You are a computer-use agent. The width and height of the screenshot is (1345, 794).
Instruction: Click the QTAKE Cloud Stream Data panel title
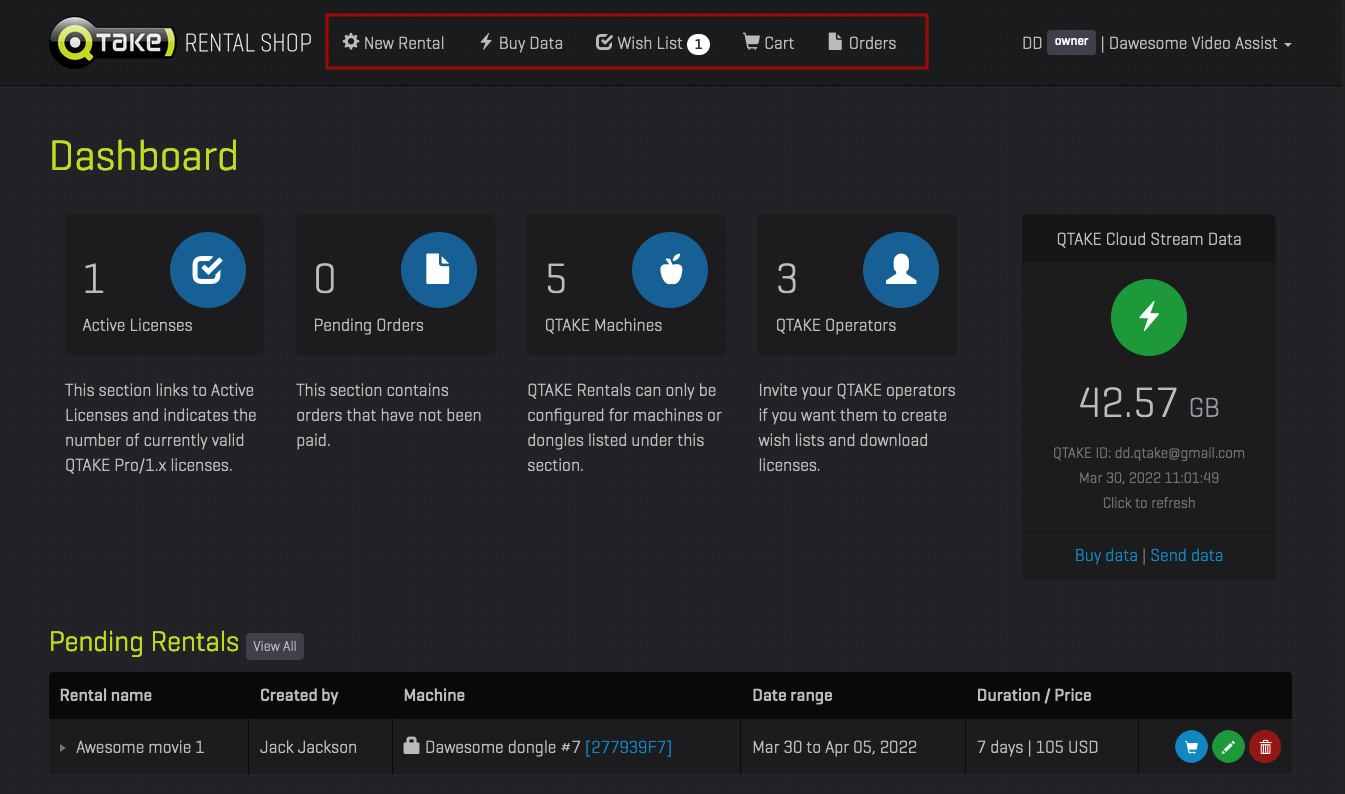tap(1149, 239)
